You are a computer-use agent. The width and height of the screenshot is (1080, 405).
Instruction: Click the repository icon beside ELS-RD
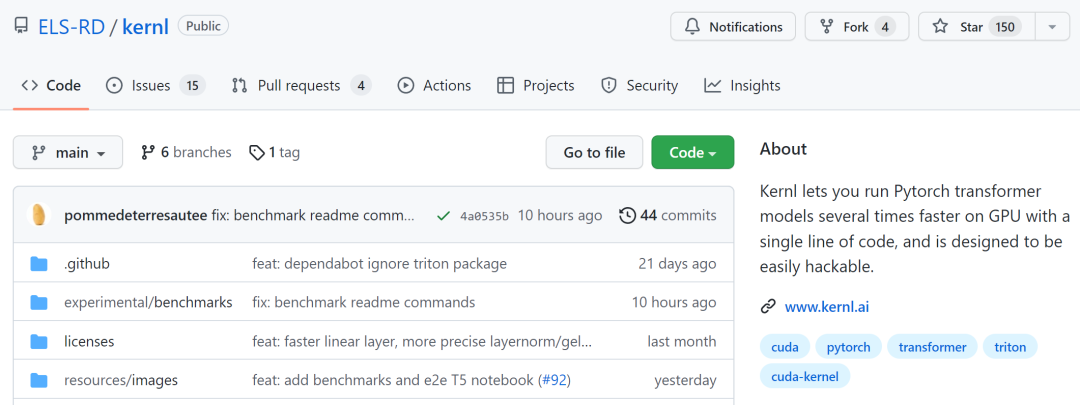[21, 26]
